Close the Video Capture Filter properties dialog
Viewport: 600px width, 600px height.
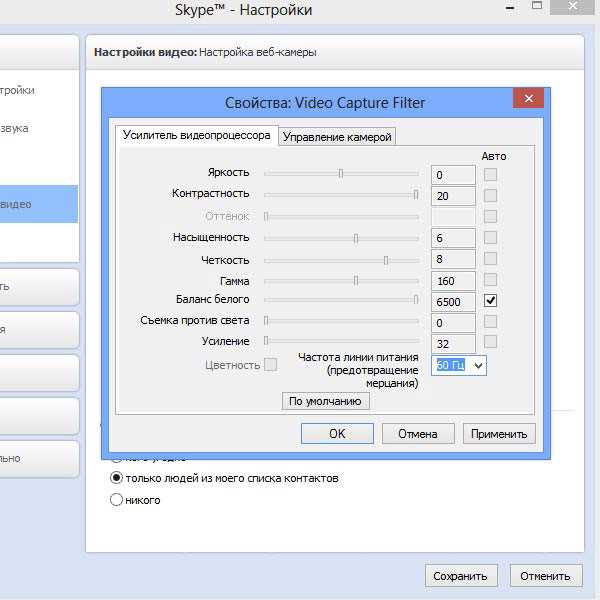point(528,98)
